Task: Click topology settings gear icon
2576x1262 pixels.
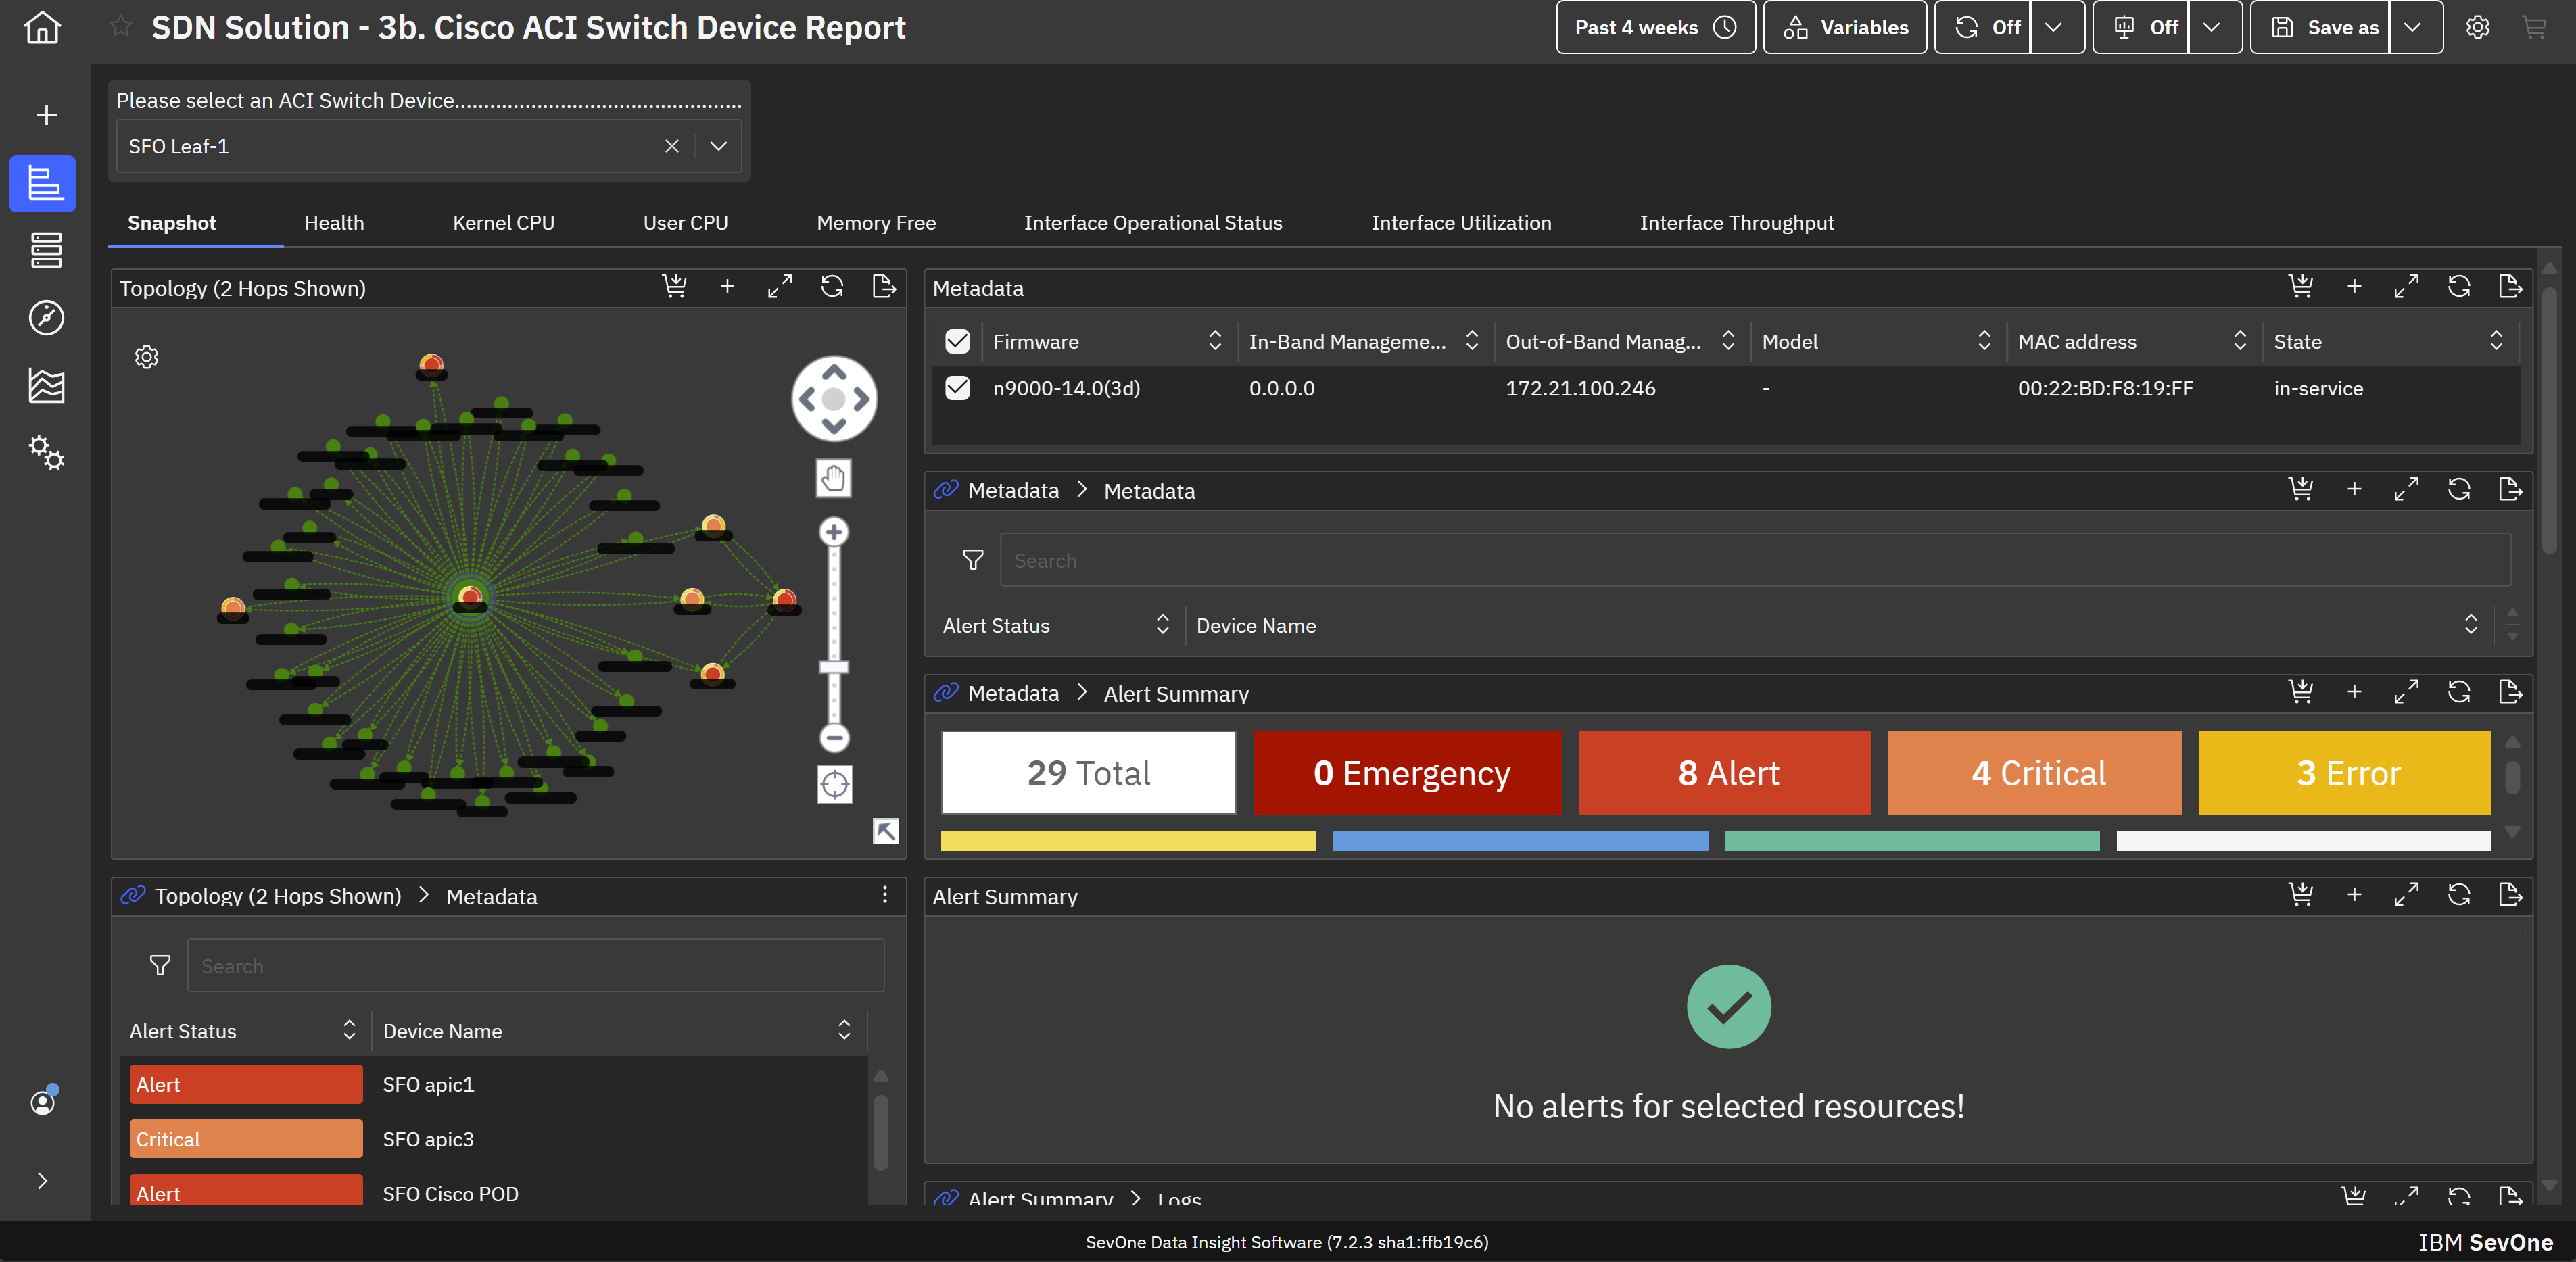Action: click(x=147, y=357)
